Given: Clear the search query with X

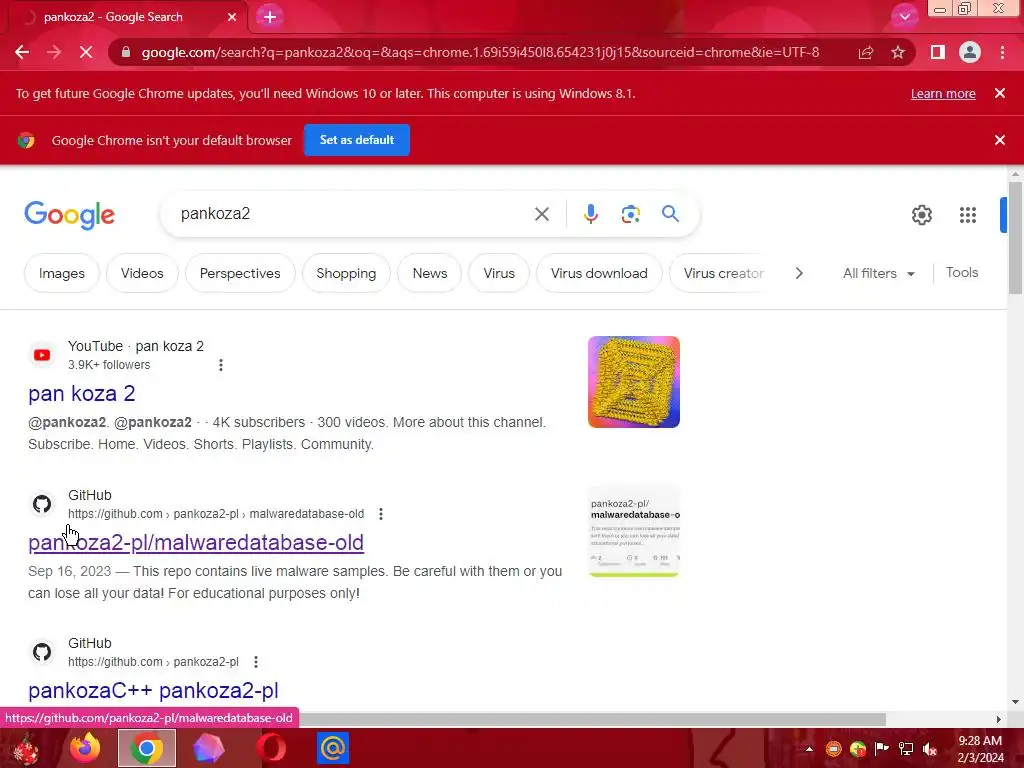Looking at the screenshot, I should coord(541,214).
